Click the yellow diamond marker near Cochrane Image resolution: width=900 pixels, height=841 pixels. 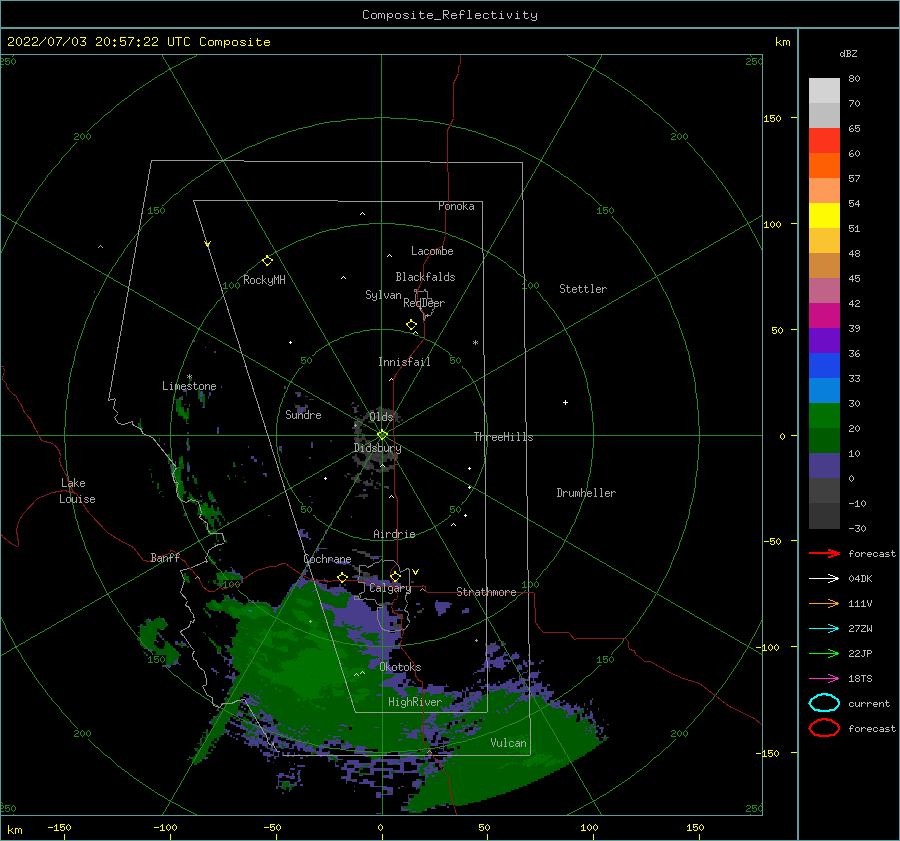point(343,577)
